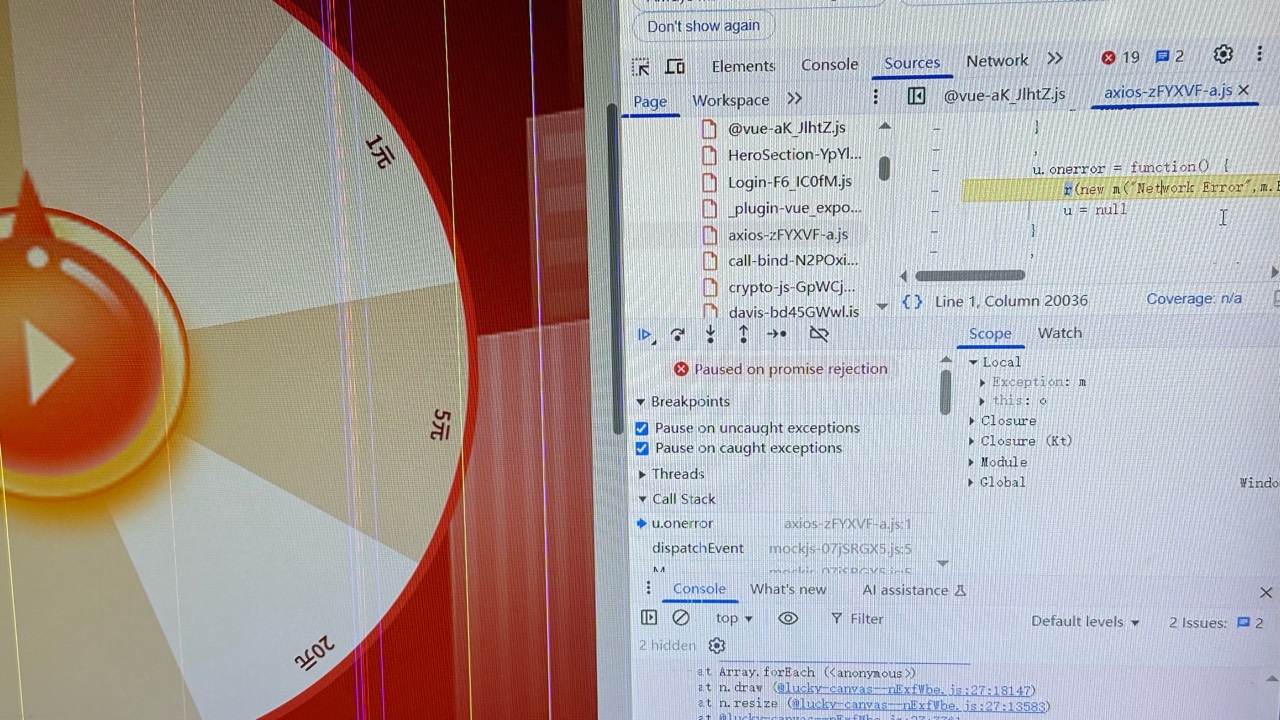Click the blue issues badge next to errors

[1169, 56]
